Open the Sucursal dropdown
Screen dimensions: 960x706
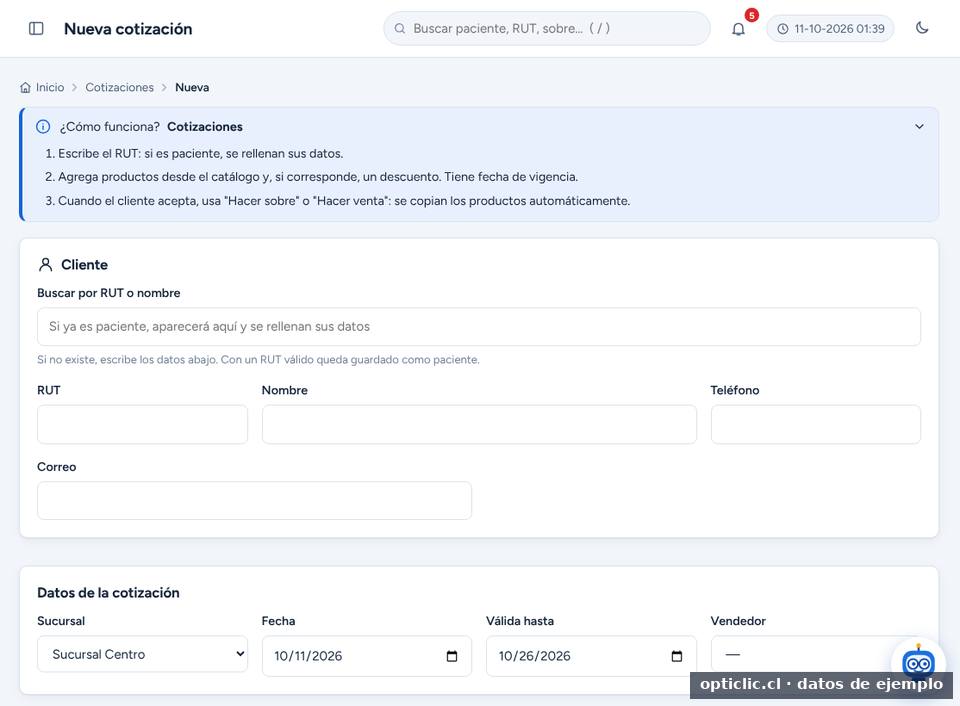(143, 654)
